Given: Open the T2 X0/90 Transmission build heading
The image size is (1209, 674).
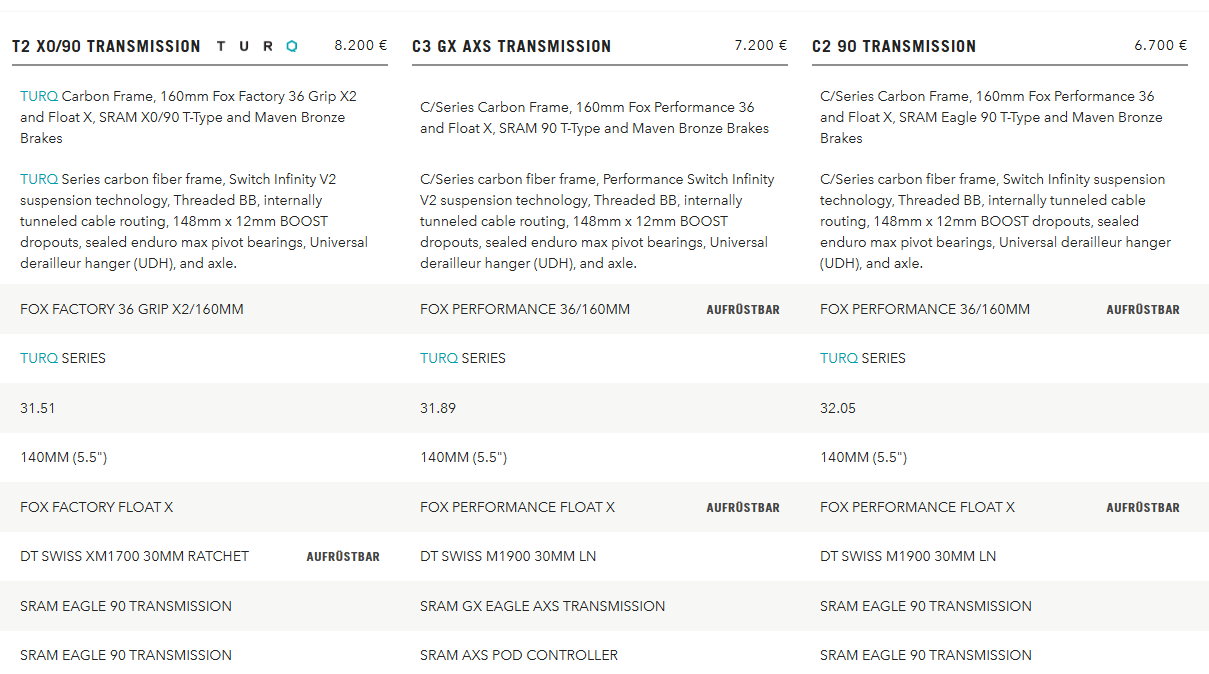Looking at the screenshot, I should click(106, 46).
